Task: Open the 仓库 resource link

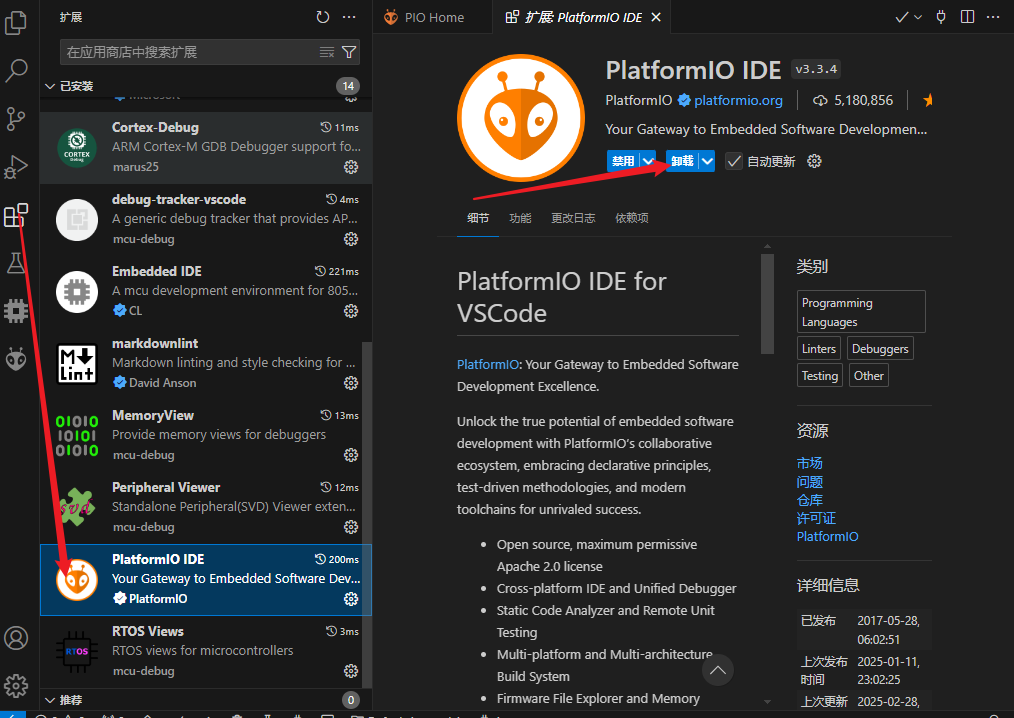Action: [x=810, y=500]
